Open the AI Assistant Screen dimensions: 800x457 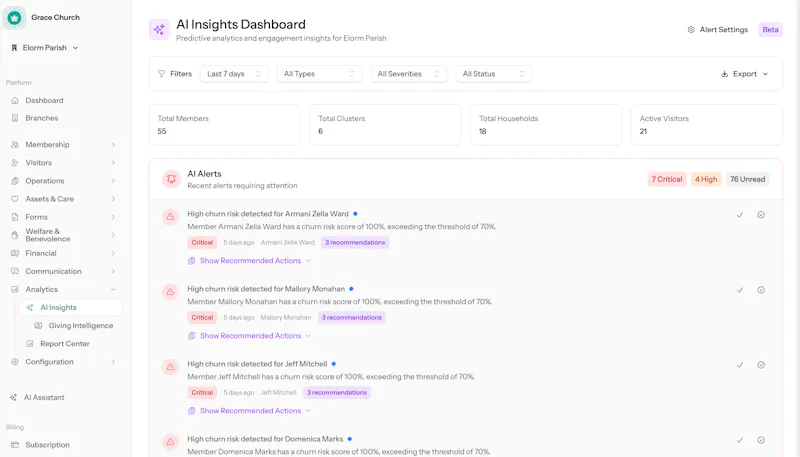pos(44,397)
